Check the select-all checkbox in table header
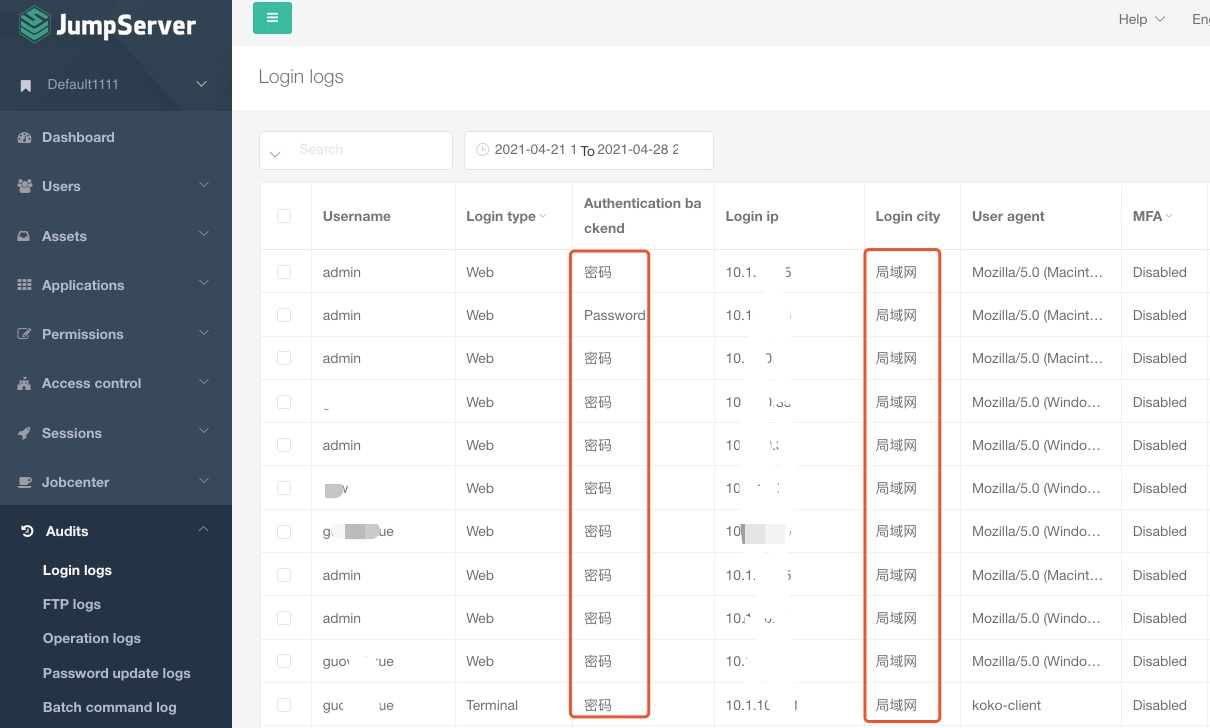The width and height of the screenshot is (1210, 728). click(x=285, y=216)
